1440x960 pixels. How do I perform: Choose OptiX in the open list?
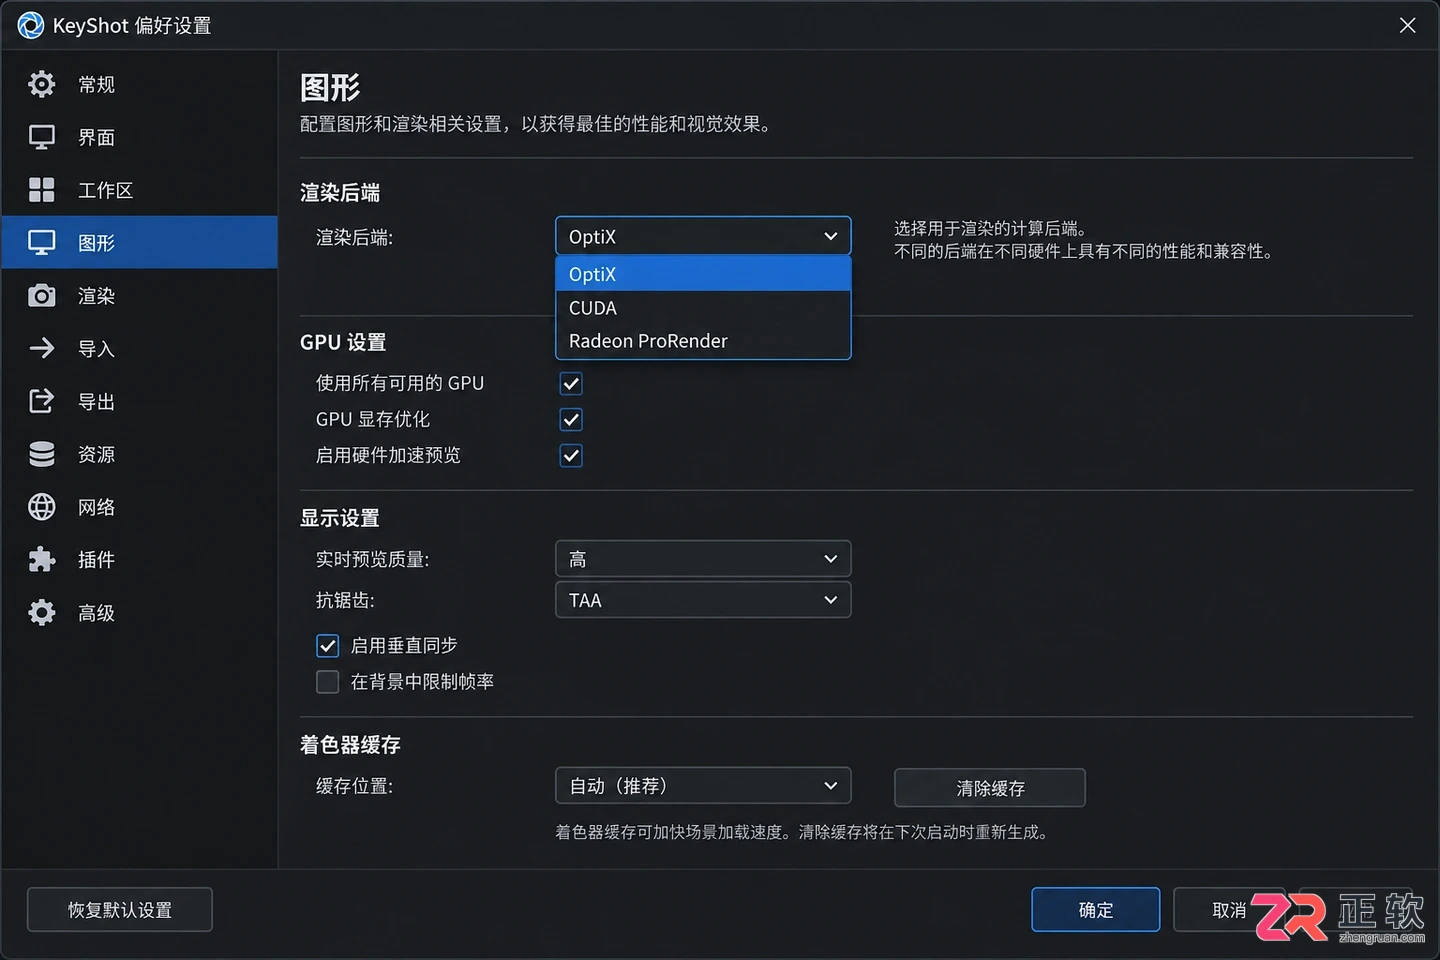click(703, 274)
